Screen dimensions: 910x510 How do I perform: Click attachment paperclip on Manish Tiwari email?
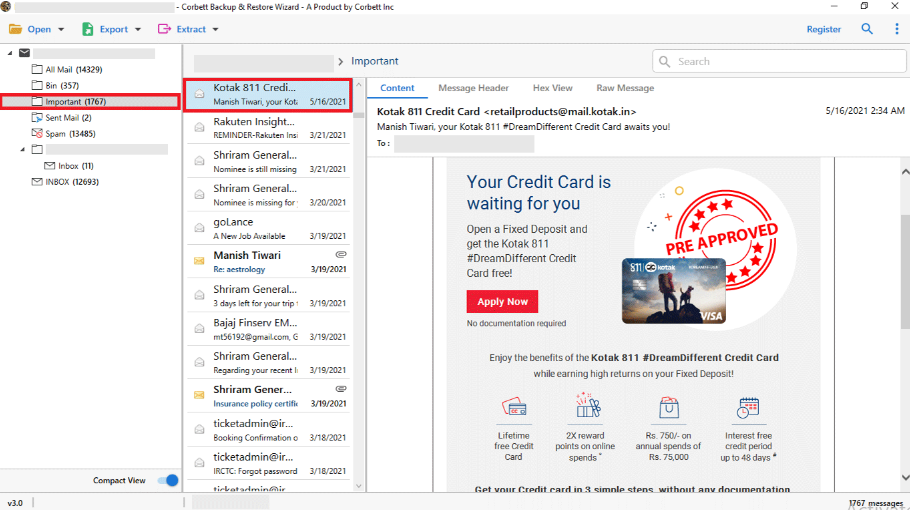click(x=341, y=255)
